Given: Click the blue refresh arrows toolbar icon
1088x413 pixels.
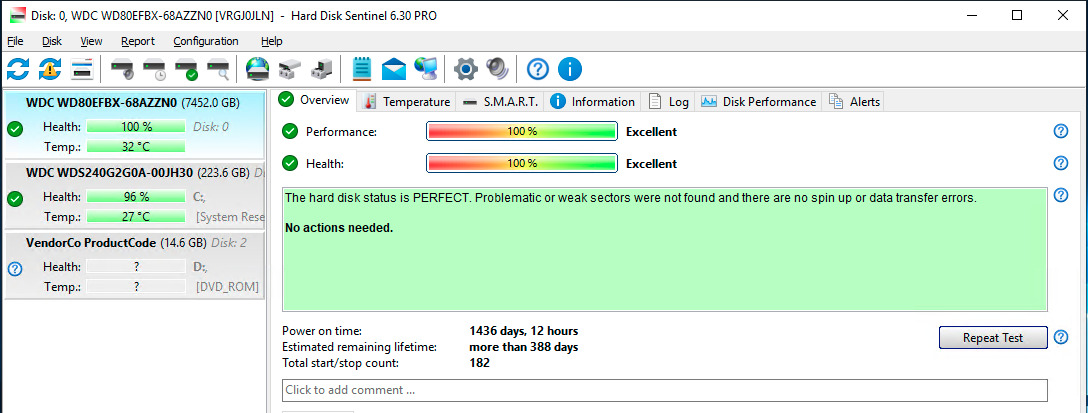Looking at the screenshot, I should pyautogui.click(x=18, y=69).
